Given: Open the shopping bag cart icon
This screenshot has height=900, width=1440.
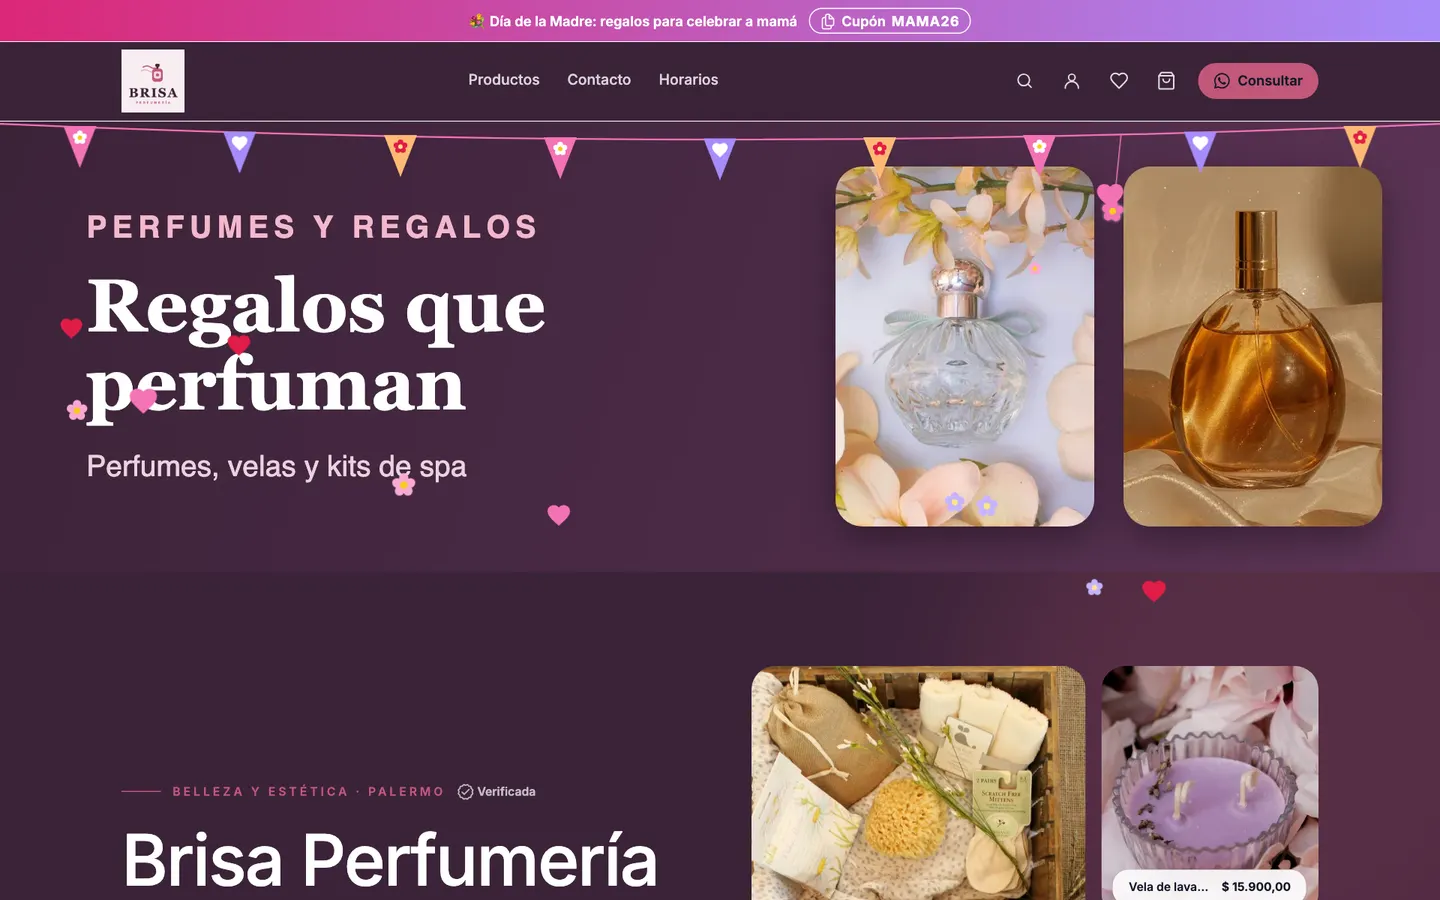Looking at the screenshot, I should (1166, 81).
